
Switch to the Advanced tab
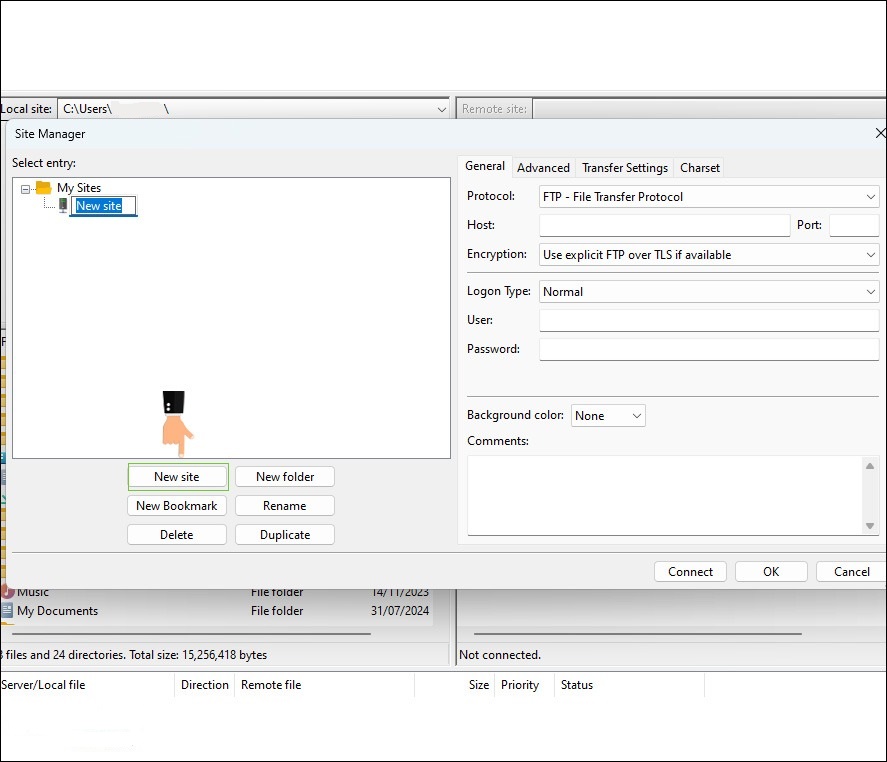(x=543, y=168)
